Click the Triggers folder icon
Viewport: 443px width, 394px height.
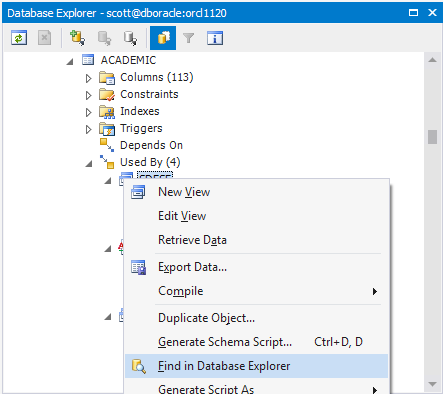[x=107, y=129]
